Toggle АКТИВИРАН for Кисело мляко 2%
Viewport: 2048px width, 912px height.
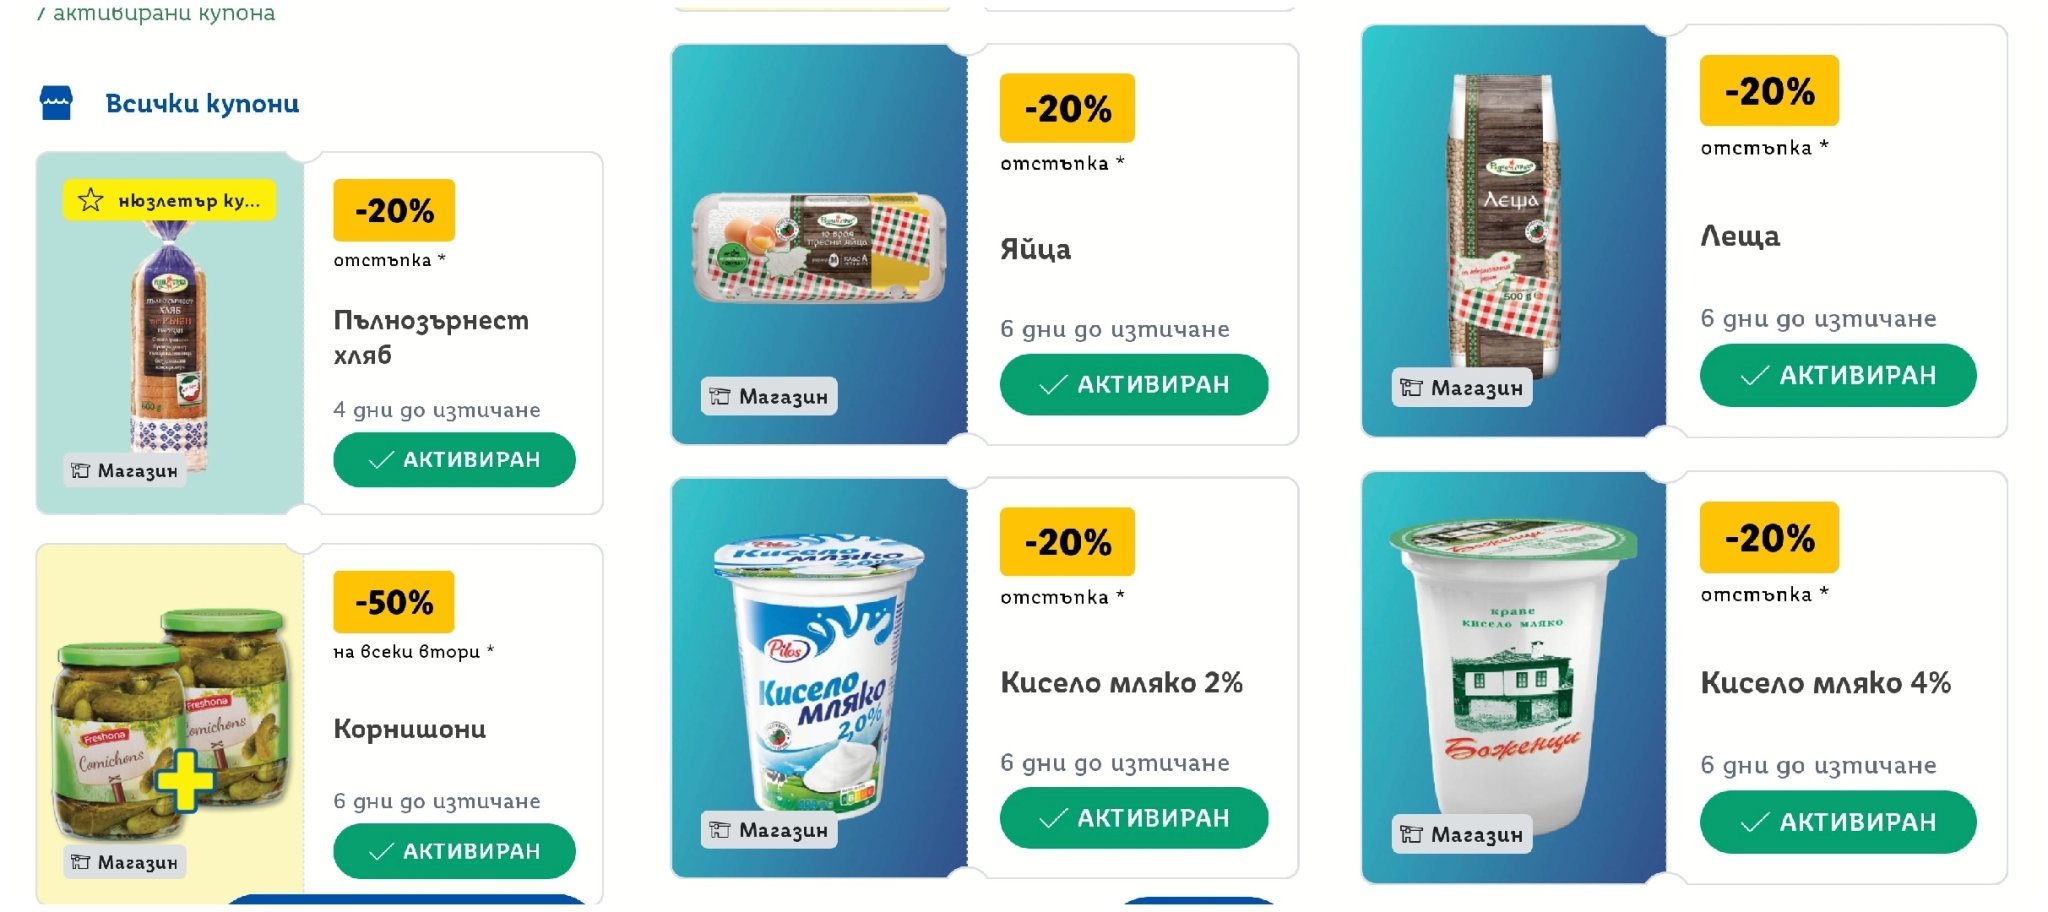[1134, 818]
